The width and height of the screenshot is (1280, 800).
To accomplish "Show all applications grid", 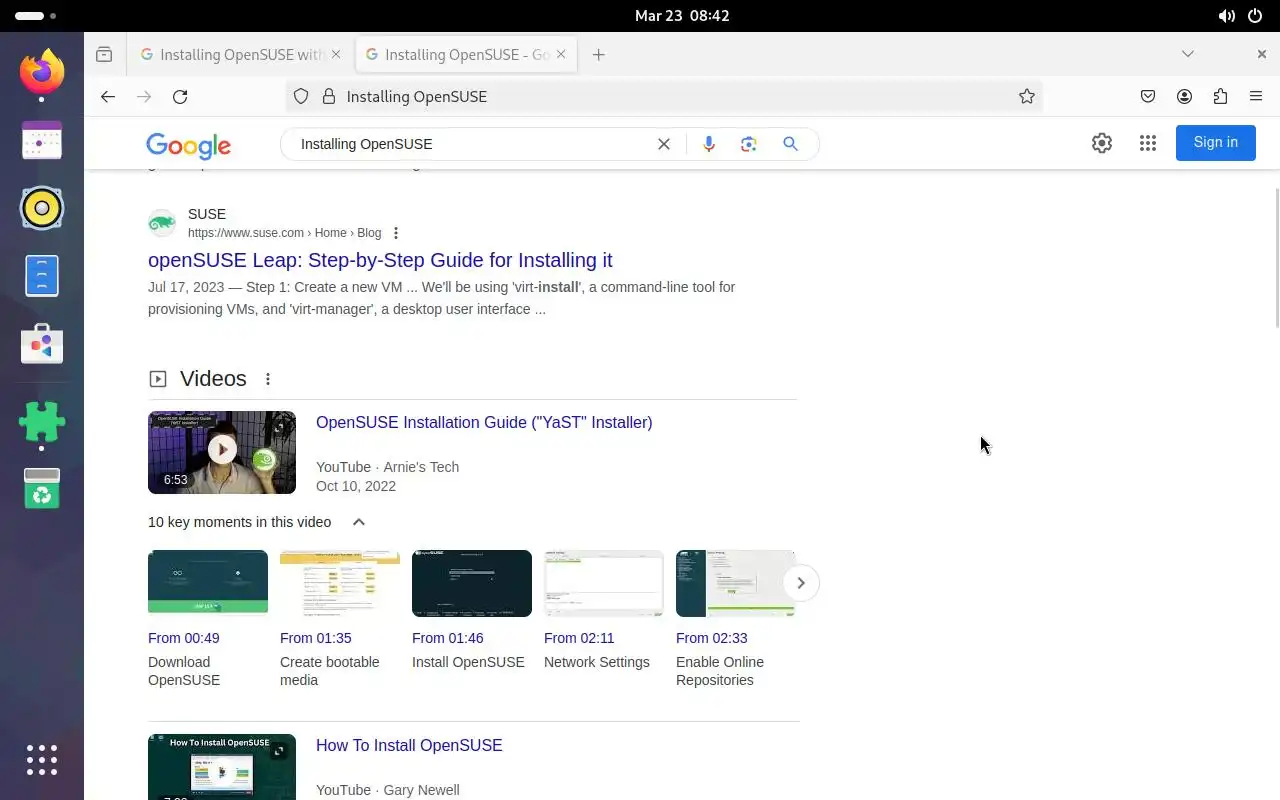I will tap(42, 760).
